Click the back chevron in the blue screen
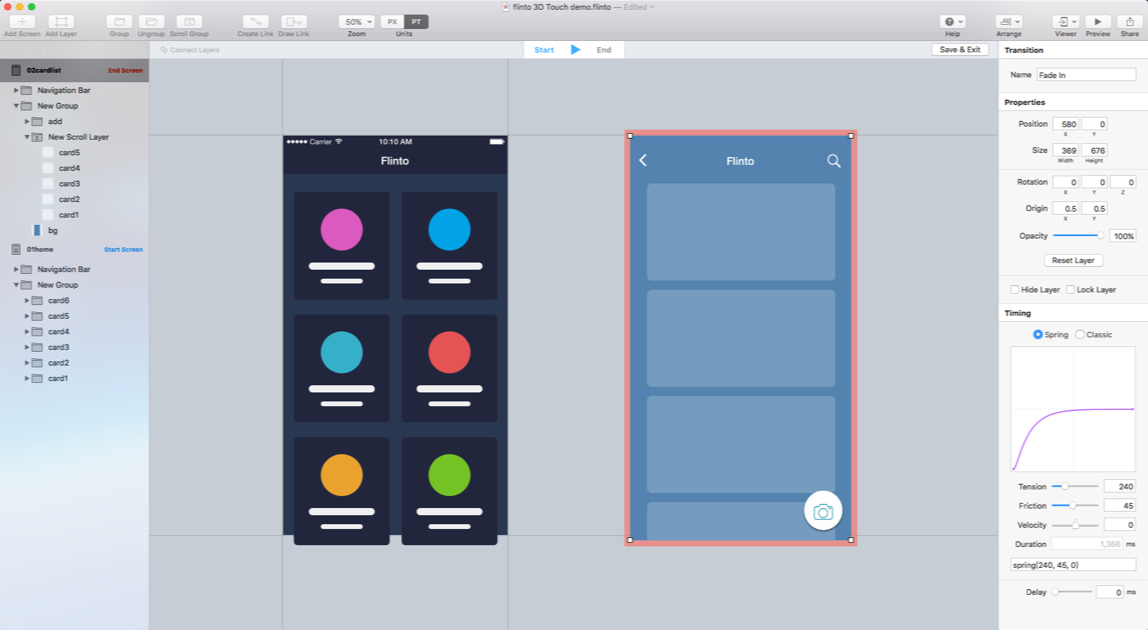 click(643, 160)
